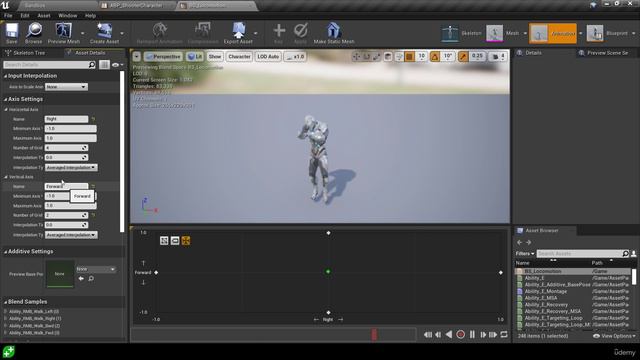Screen dimensions: 640x360
Task: Select the rotate gizmo viewport icon
Action: 367,57
